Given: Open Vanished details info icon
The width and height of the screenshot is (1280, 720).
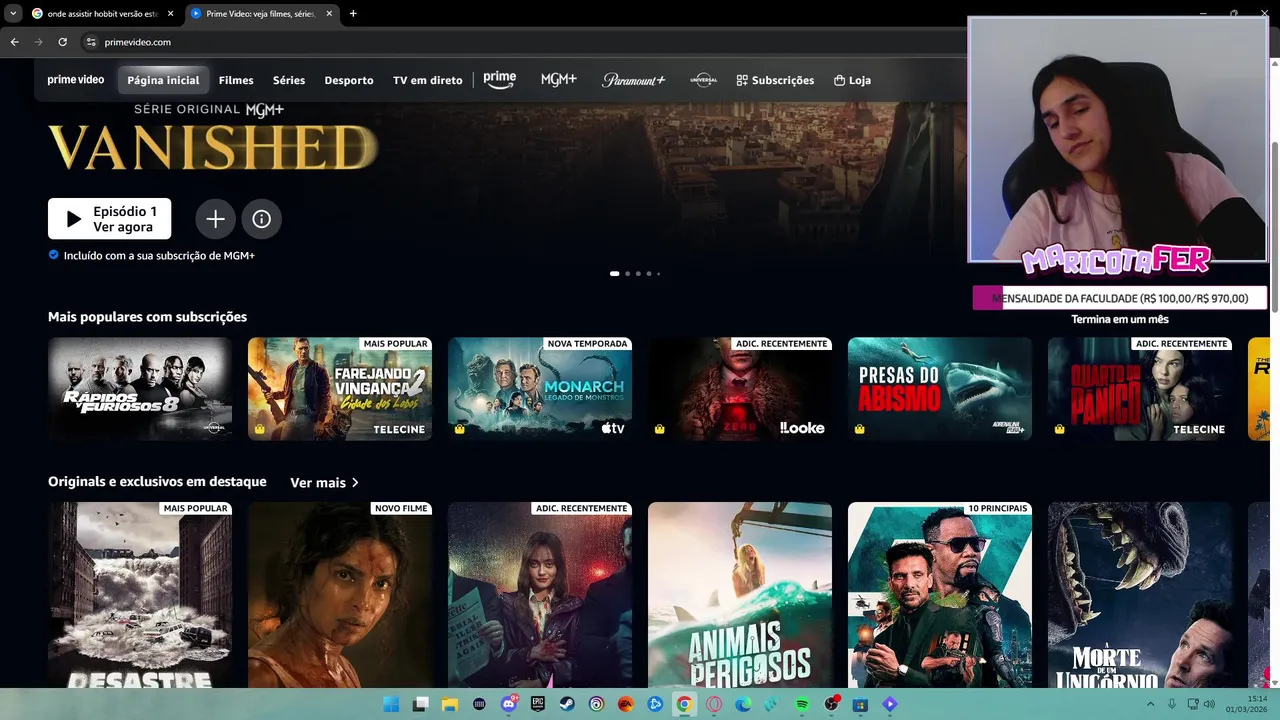Looking at the screenshot, I should pos(261,219).
